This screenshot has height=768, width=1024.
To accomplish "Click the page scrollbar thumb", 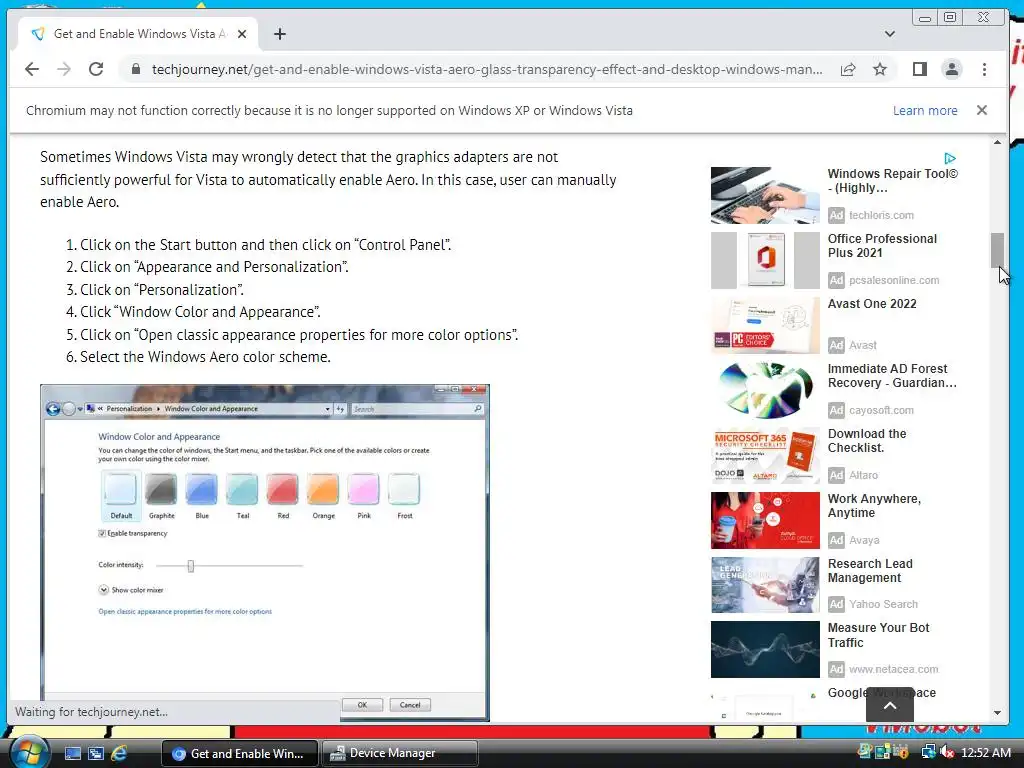I will pyautogui.click(x=997, y=249).
